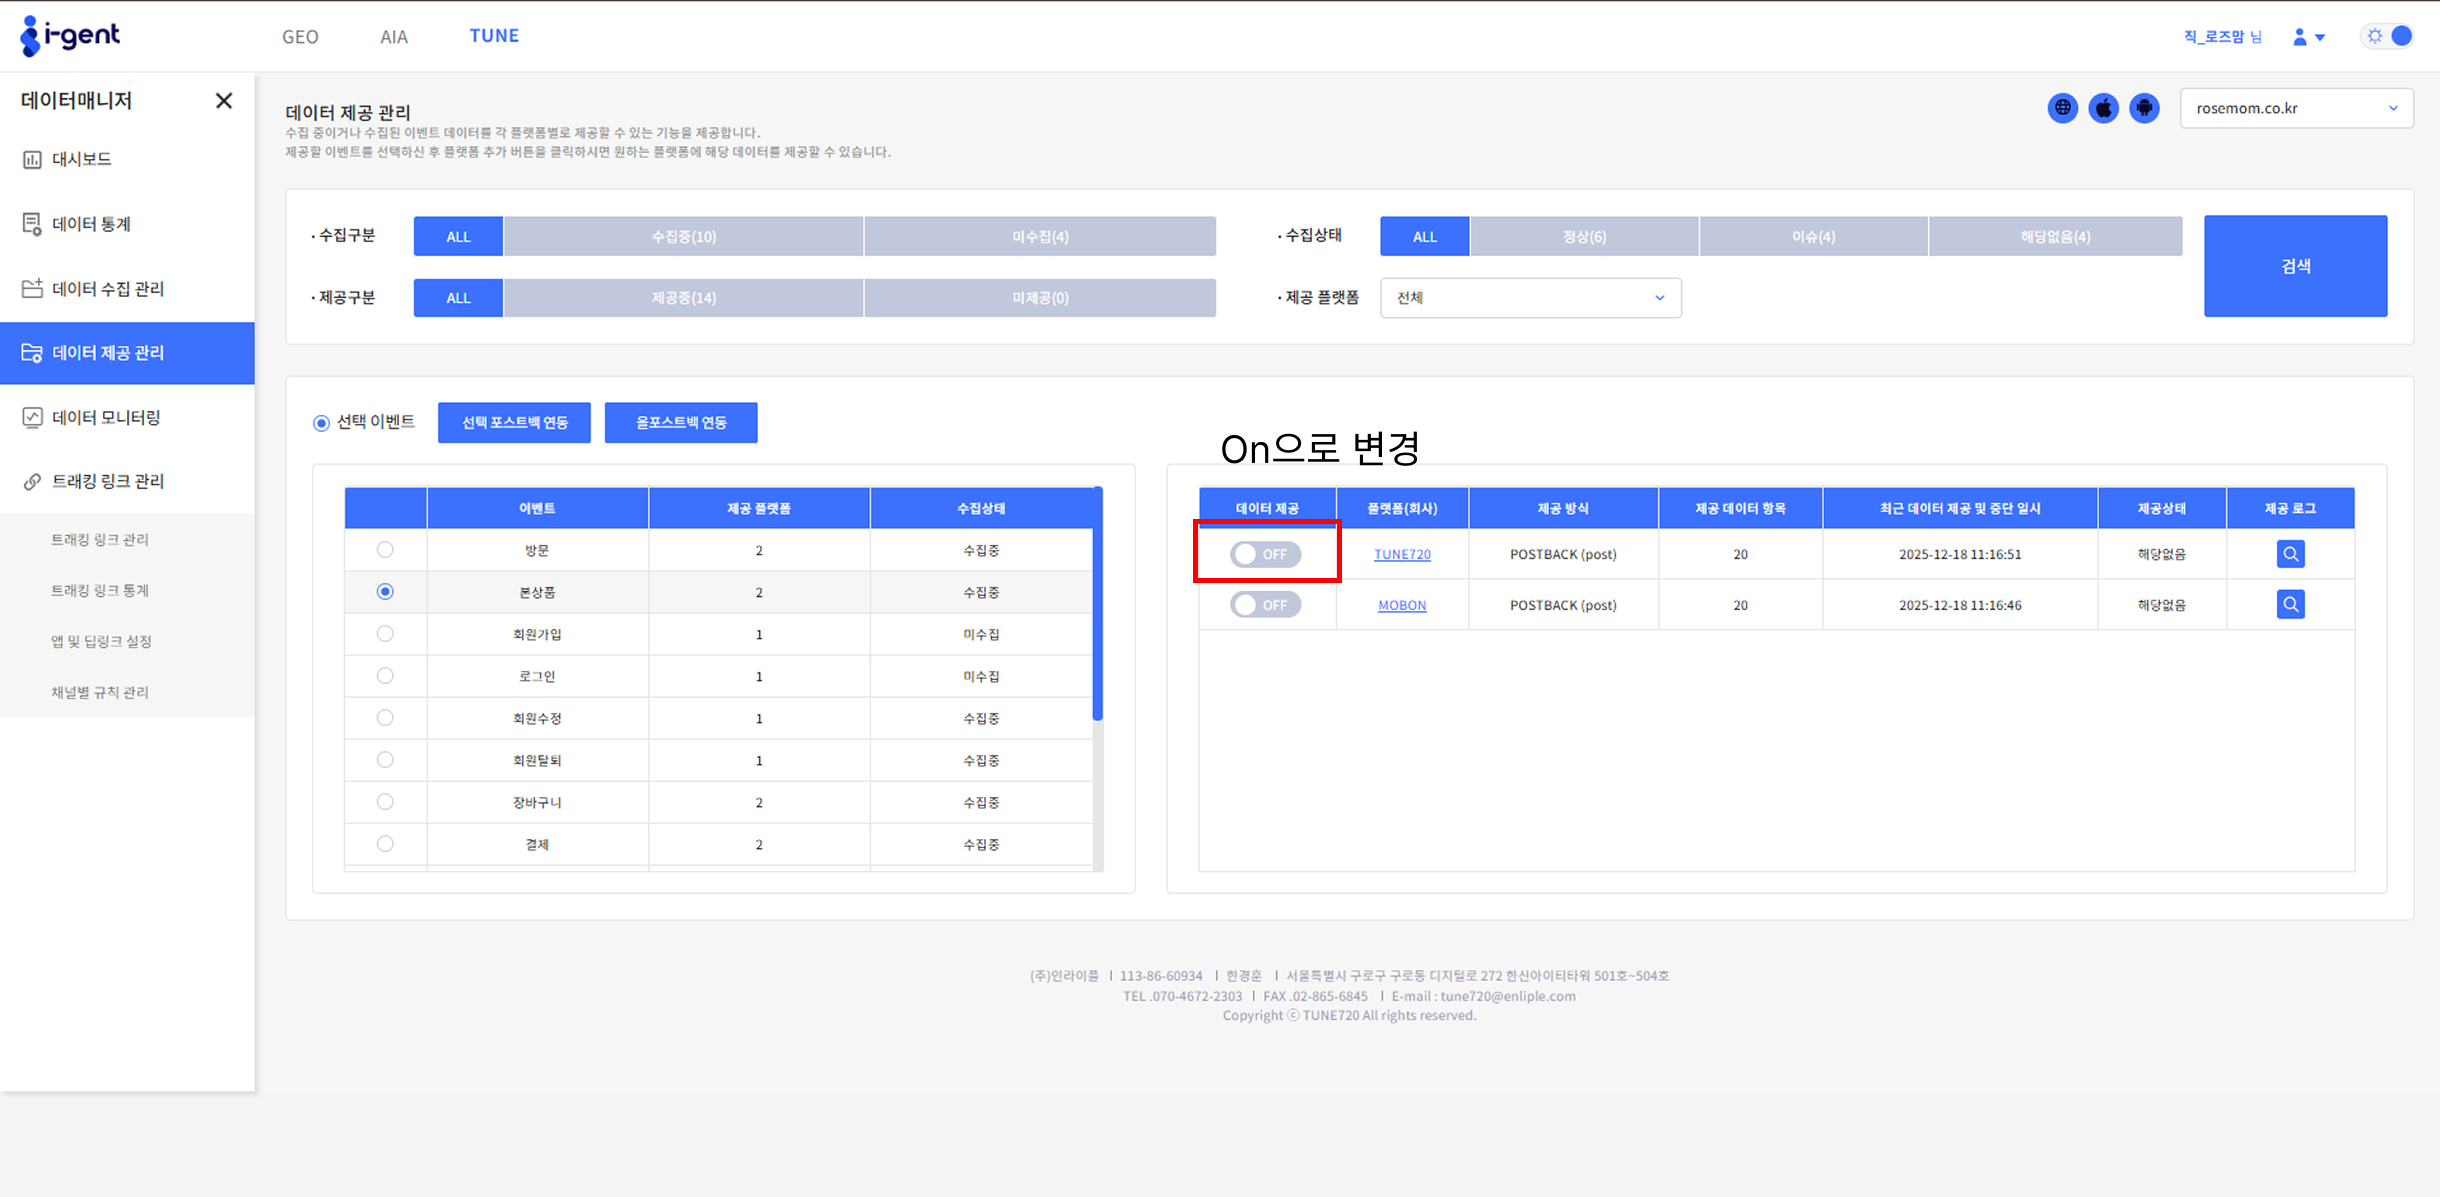Select the 선택 이벤트 radio button
This screenshot has height=1197, width=2440.
point(321,423)
